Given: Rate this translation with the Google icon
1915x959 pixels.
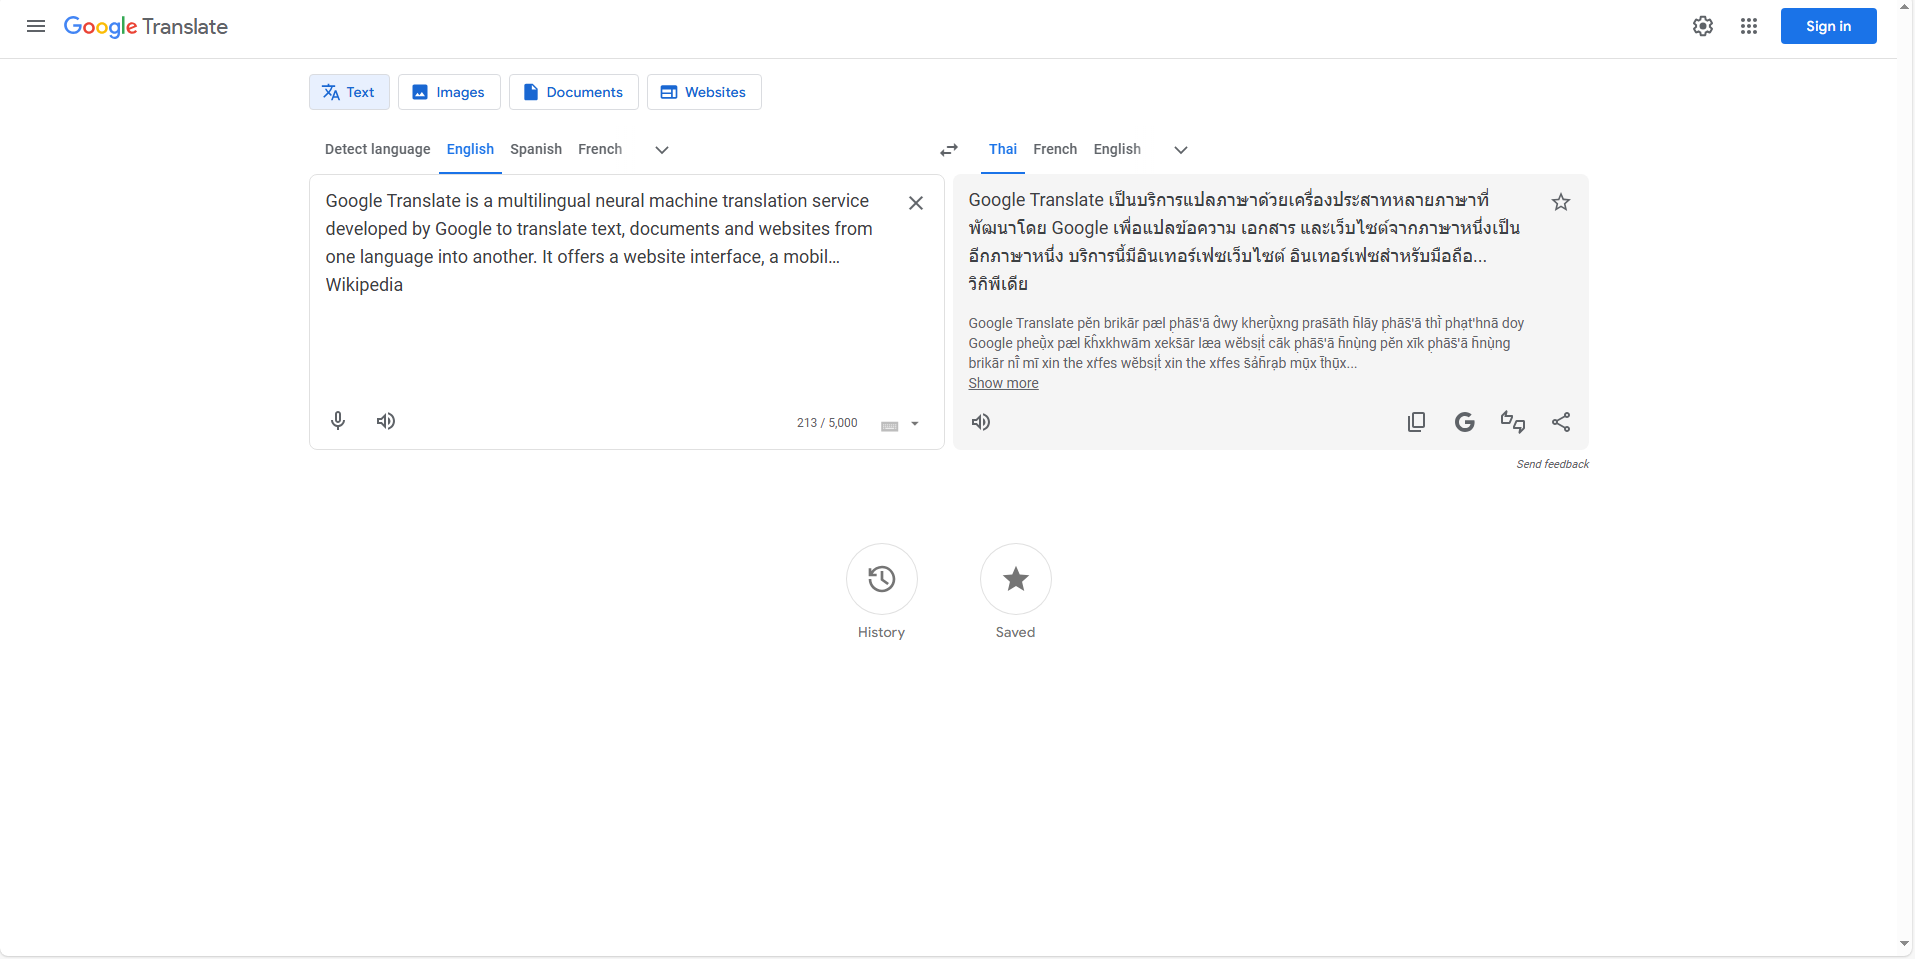Looking at the screenshot, I should coord(1464,421).
